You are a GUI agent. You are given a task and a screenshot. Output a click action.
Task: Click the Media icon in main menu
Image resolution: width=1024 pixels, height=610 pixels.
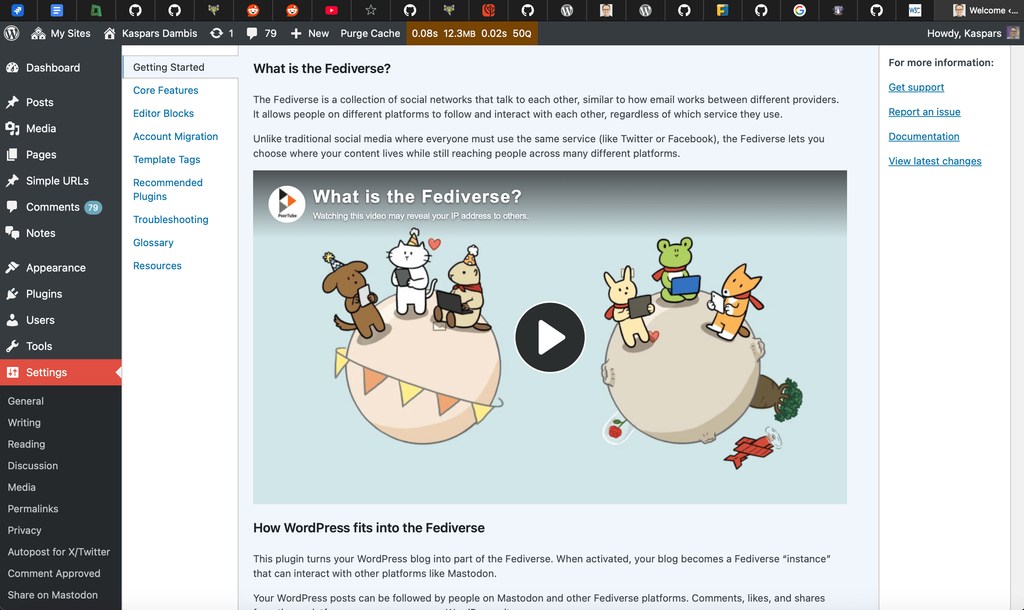coord(12,129)
